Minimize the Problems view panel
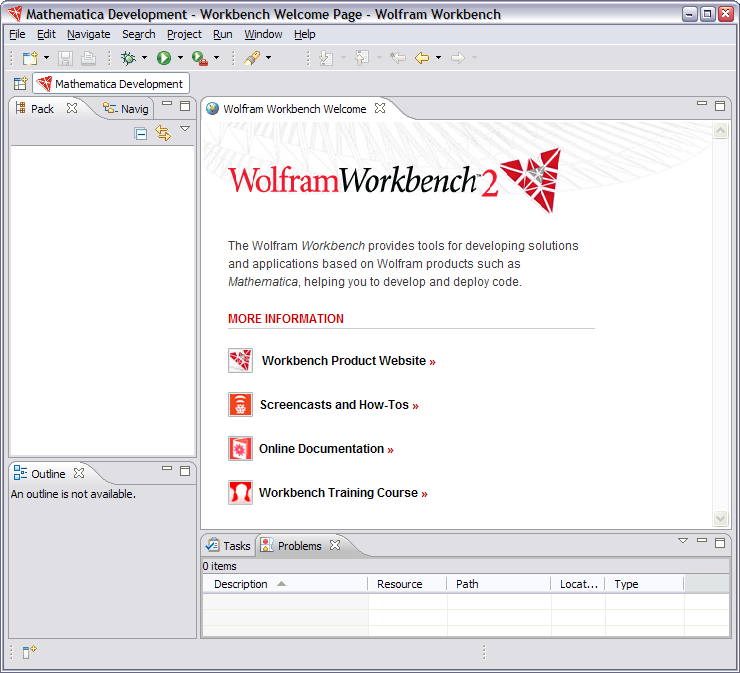This screenshot has width=740, height=673. pos(701,542)
